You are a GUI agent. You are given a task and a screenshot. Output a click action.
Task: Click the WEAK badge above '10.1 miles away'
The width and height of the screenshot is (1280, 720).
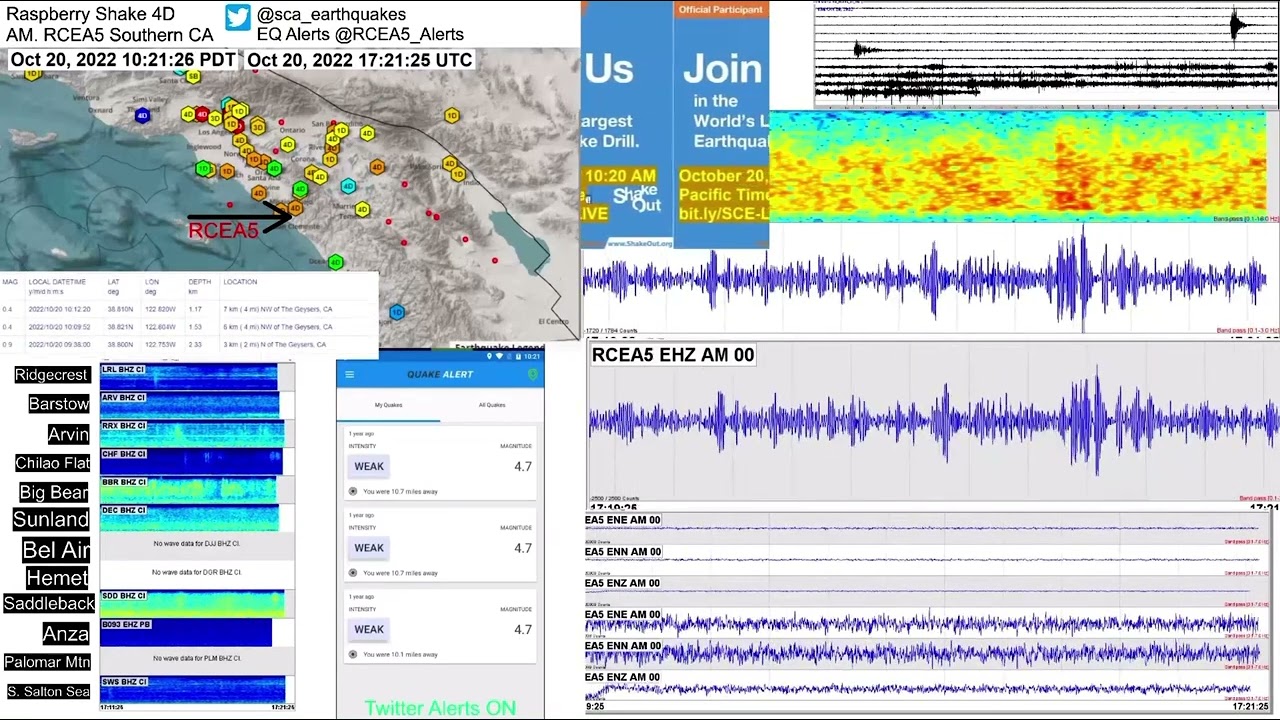coord(368,629)
